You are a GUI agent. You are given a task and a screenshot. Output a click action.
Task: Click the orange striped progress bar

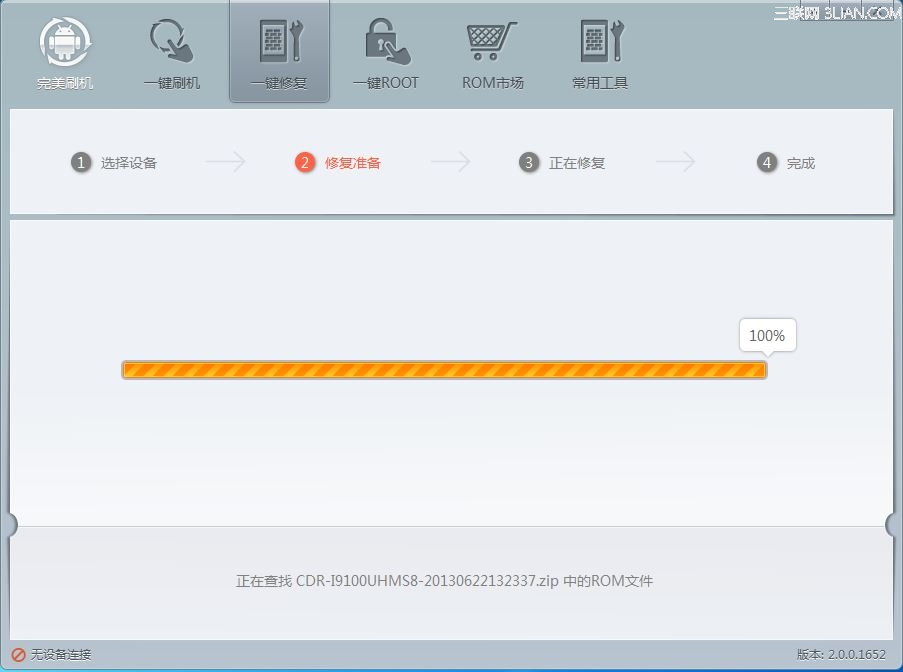pos(444,370)
